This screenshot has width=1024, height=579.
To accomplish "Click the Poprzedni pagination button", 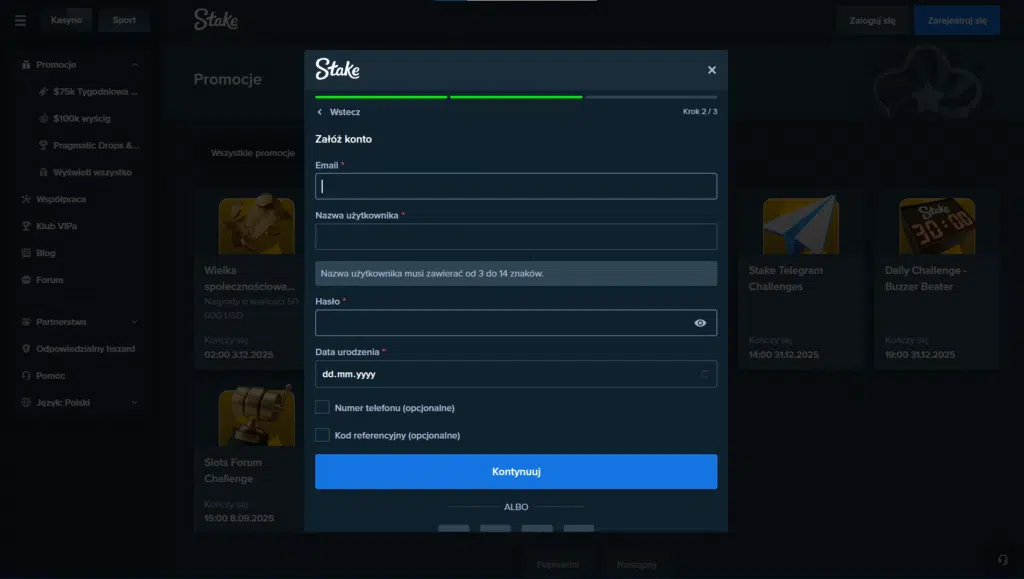I will click(x=558, y=564).
